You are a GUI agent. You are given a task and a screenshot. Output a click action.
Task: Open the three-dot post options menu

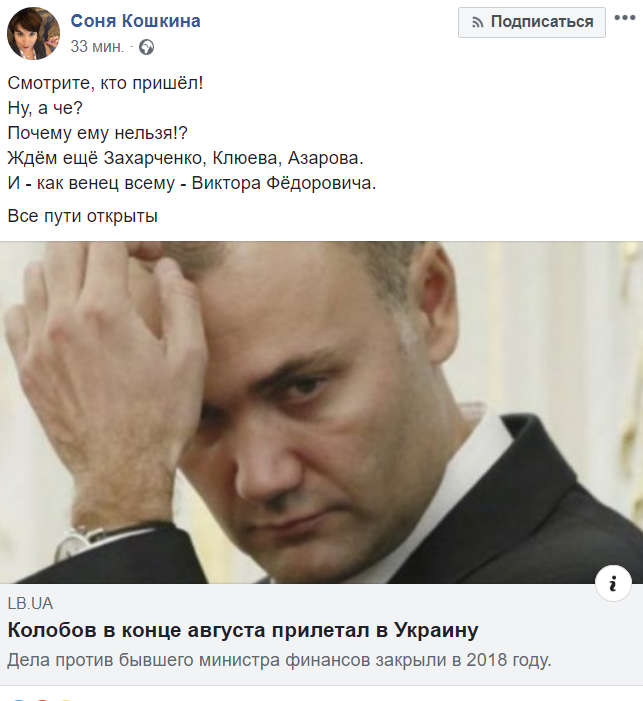click(624, 18)
